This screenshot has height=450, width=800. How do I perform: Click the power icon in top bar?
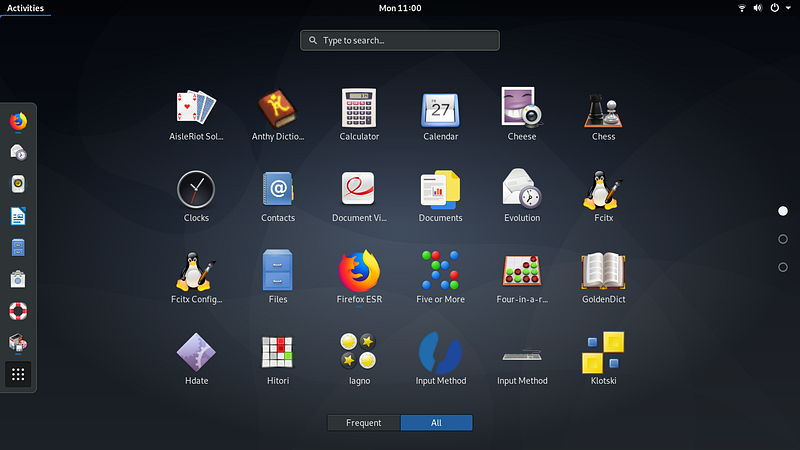pyautogui.click(x=774, y=8)
